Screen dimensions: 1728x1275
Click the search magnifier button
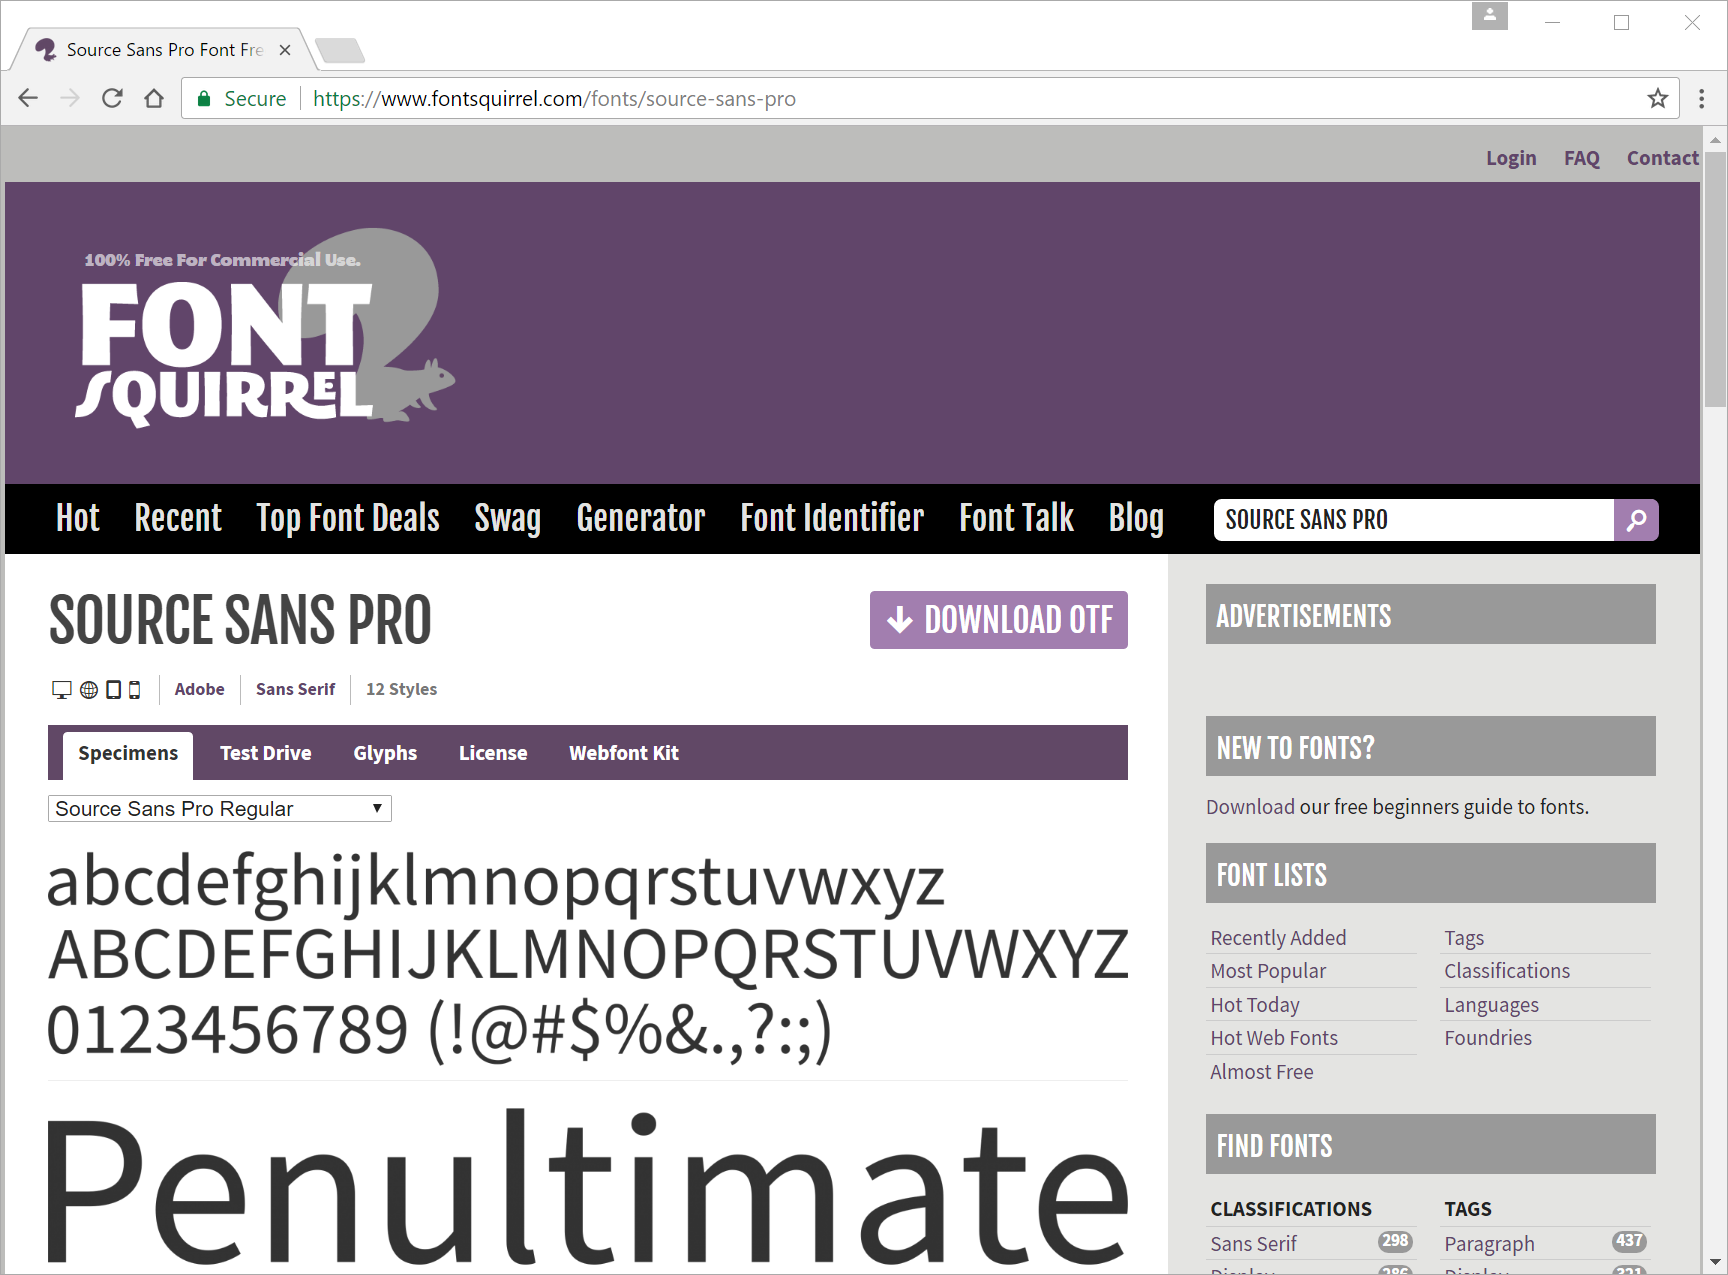coord(1636,520)
